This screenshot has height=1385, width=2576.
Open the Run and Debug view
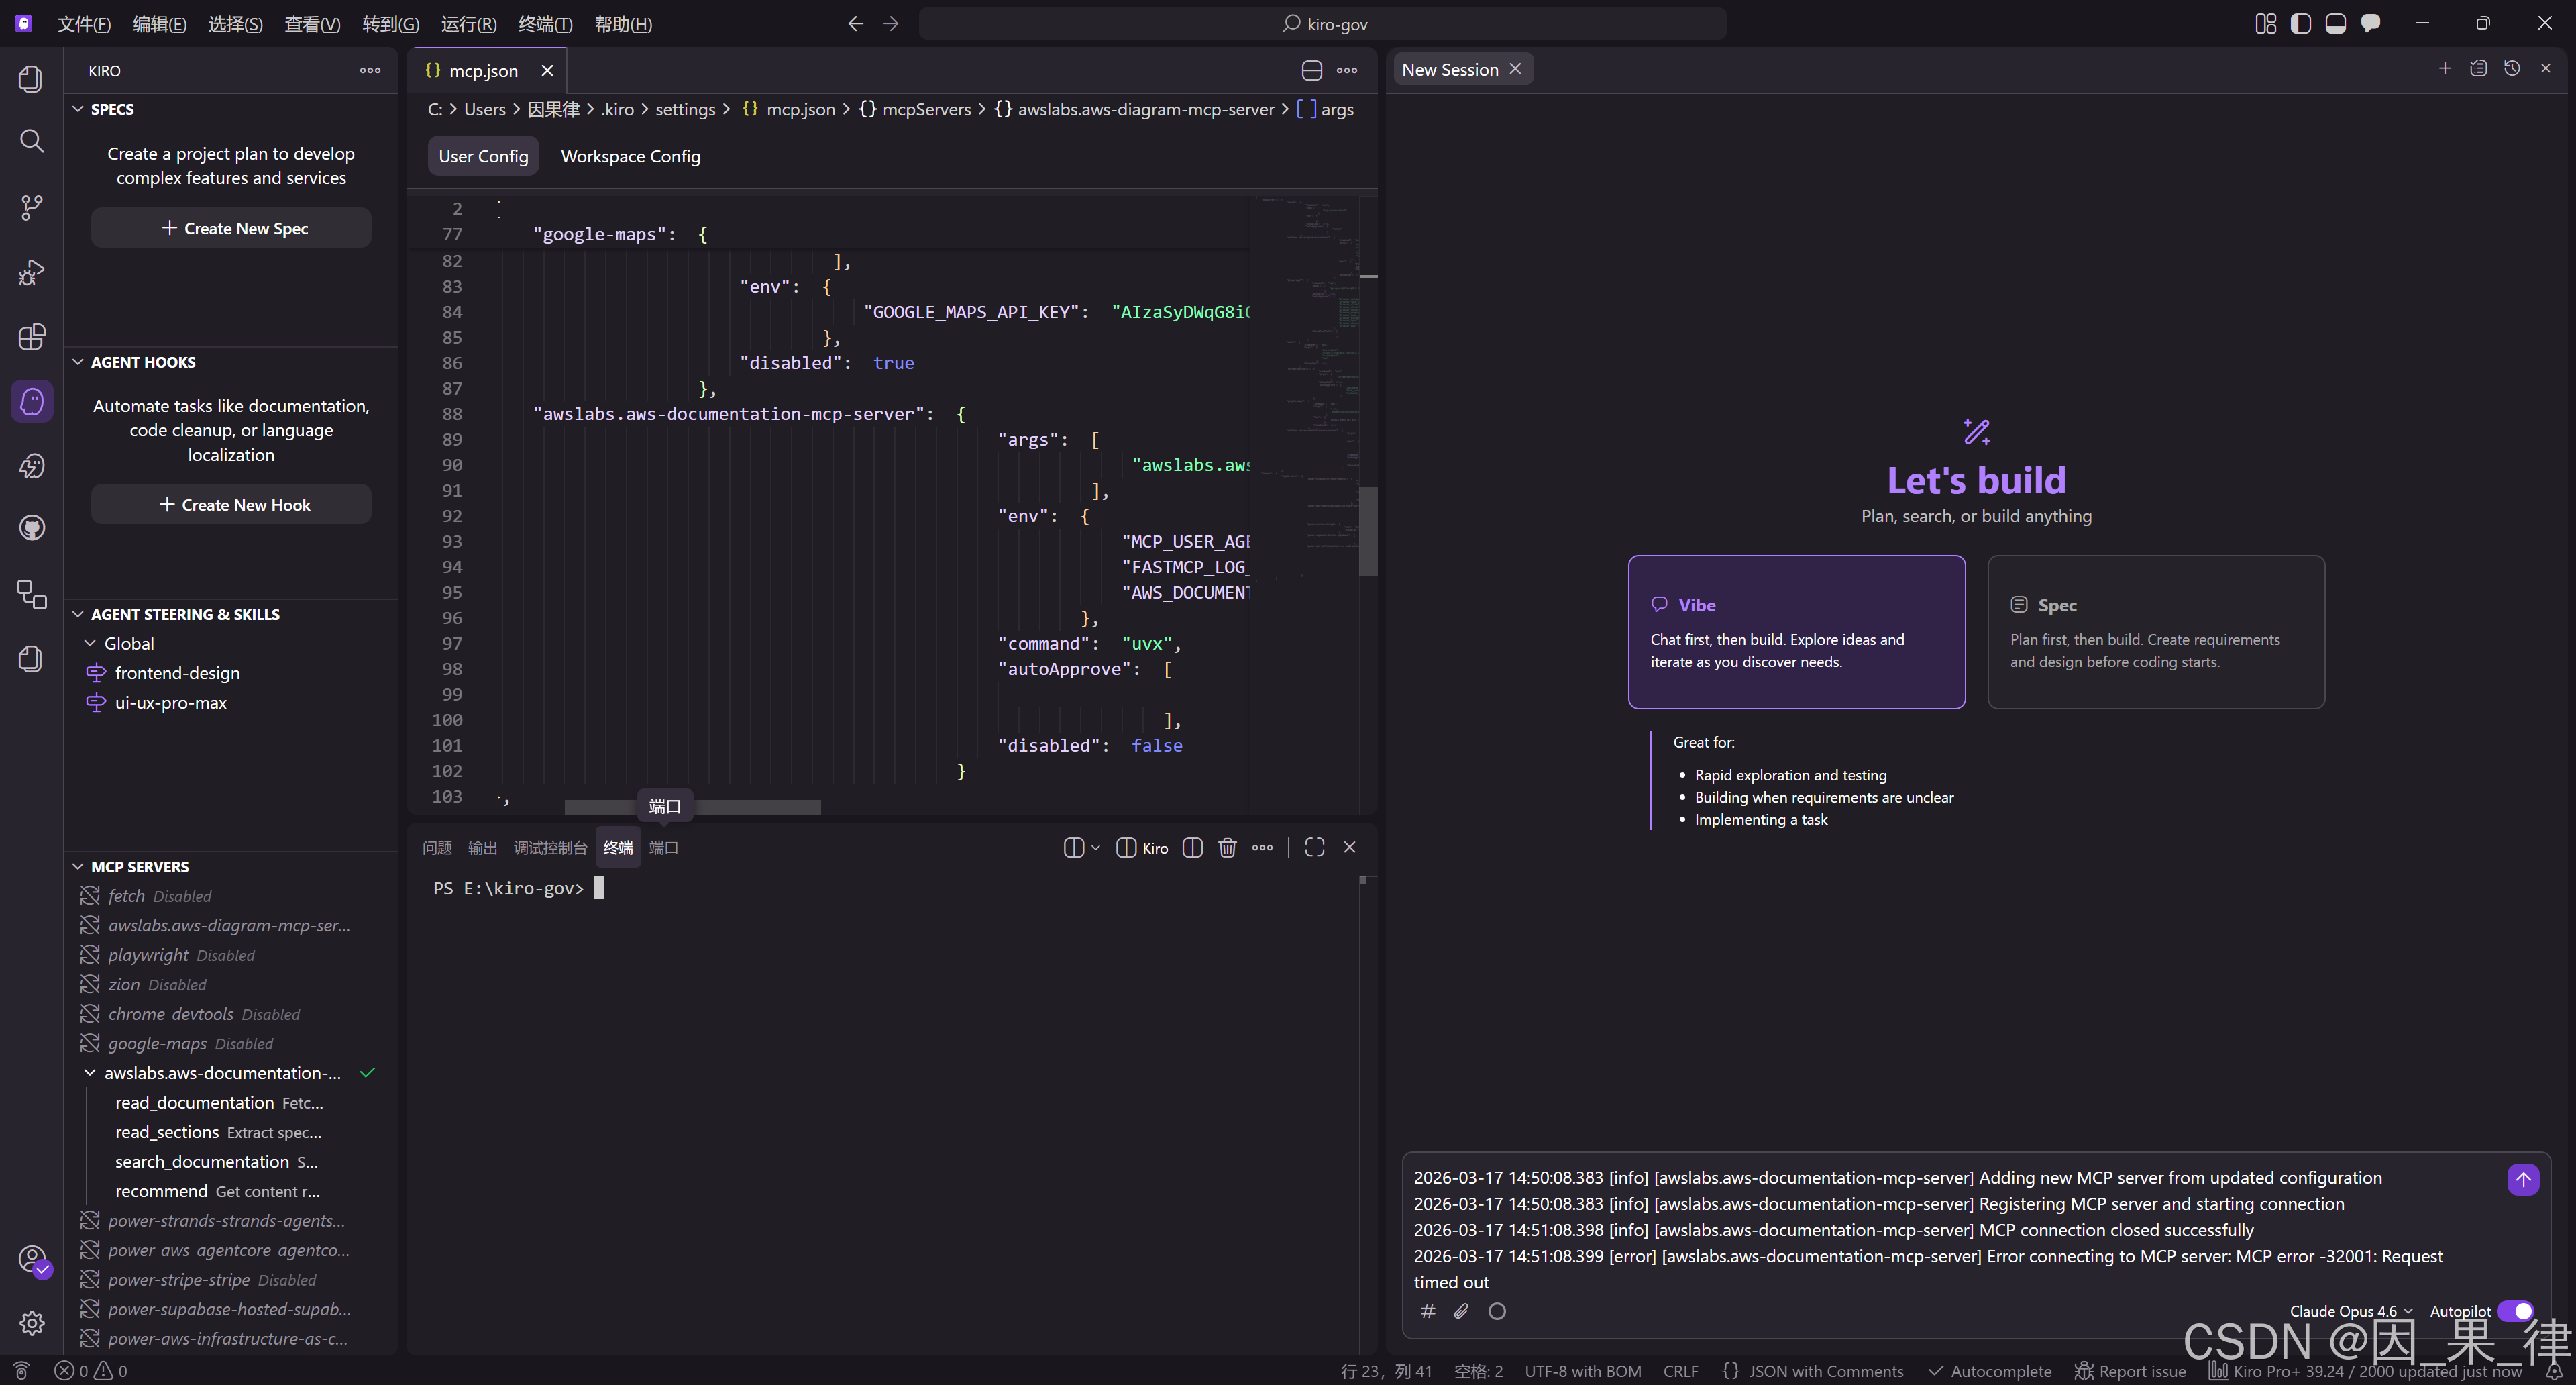click(x=31, y=272)
